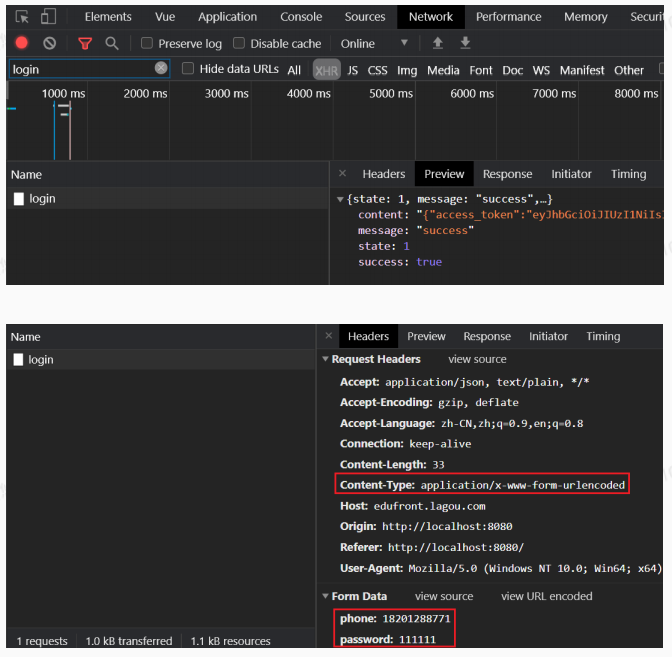This screenshot has height=657, width=672.
Task: Check the Hide data URLs box
Action: tap(188, 69)
